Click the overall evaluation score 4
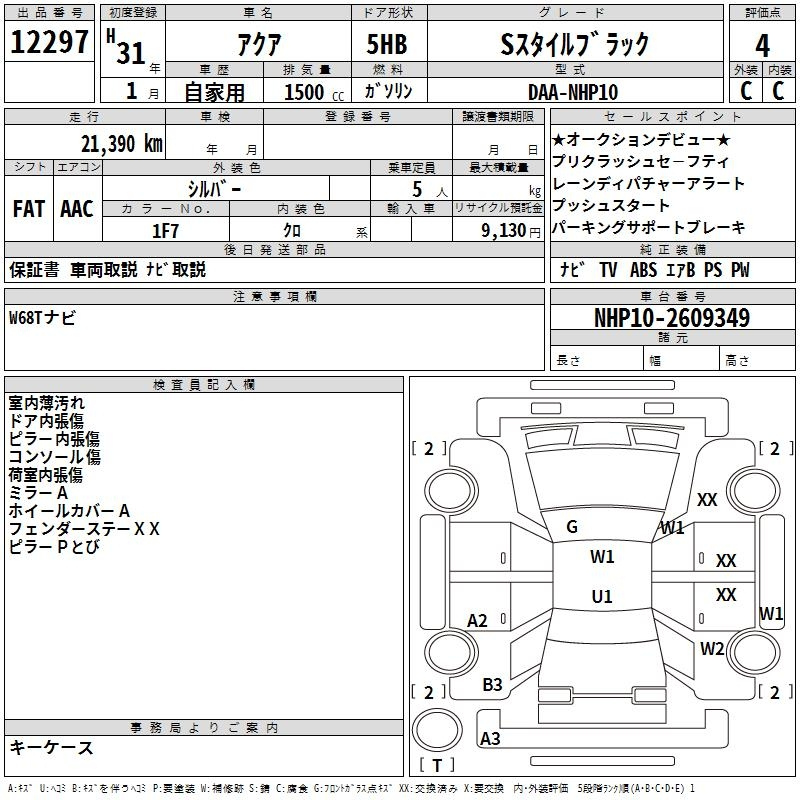The image size is (800, 800). (x=762, y=45)
